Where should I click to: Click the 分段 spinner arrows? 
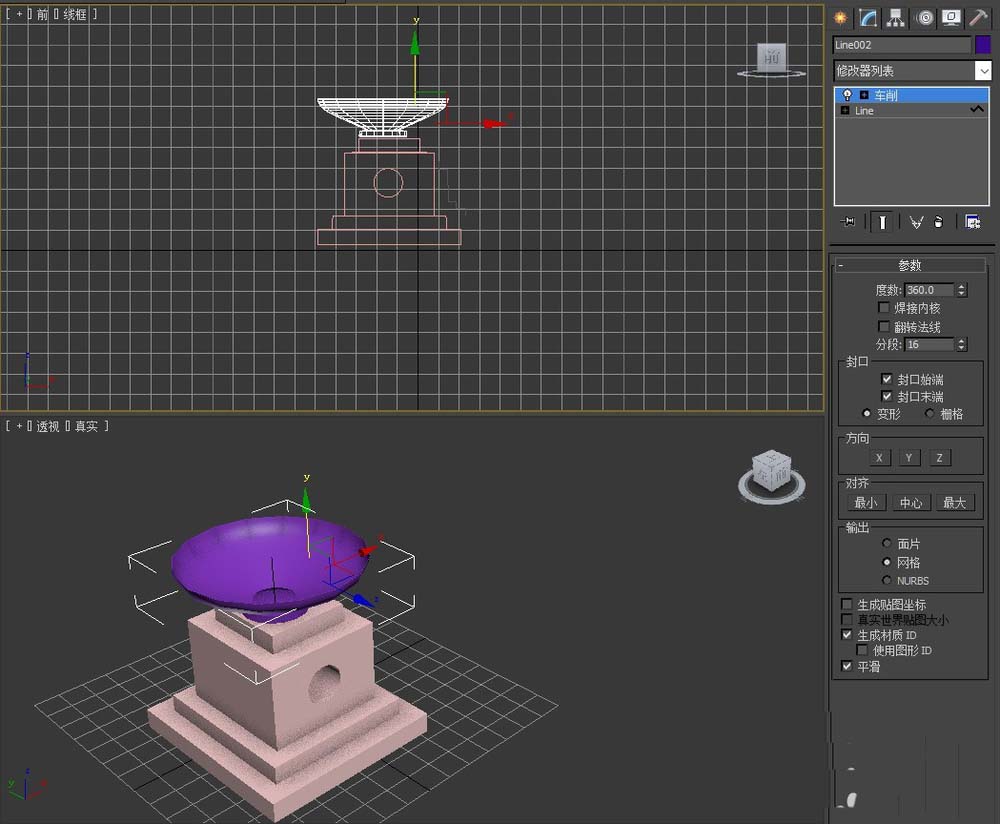coord(962,344)
